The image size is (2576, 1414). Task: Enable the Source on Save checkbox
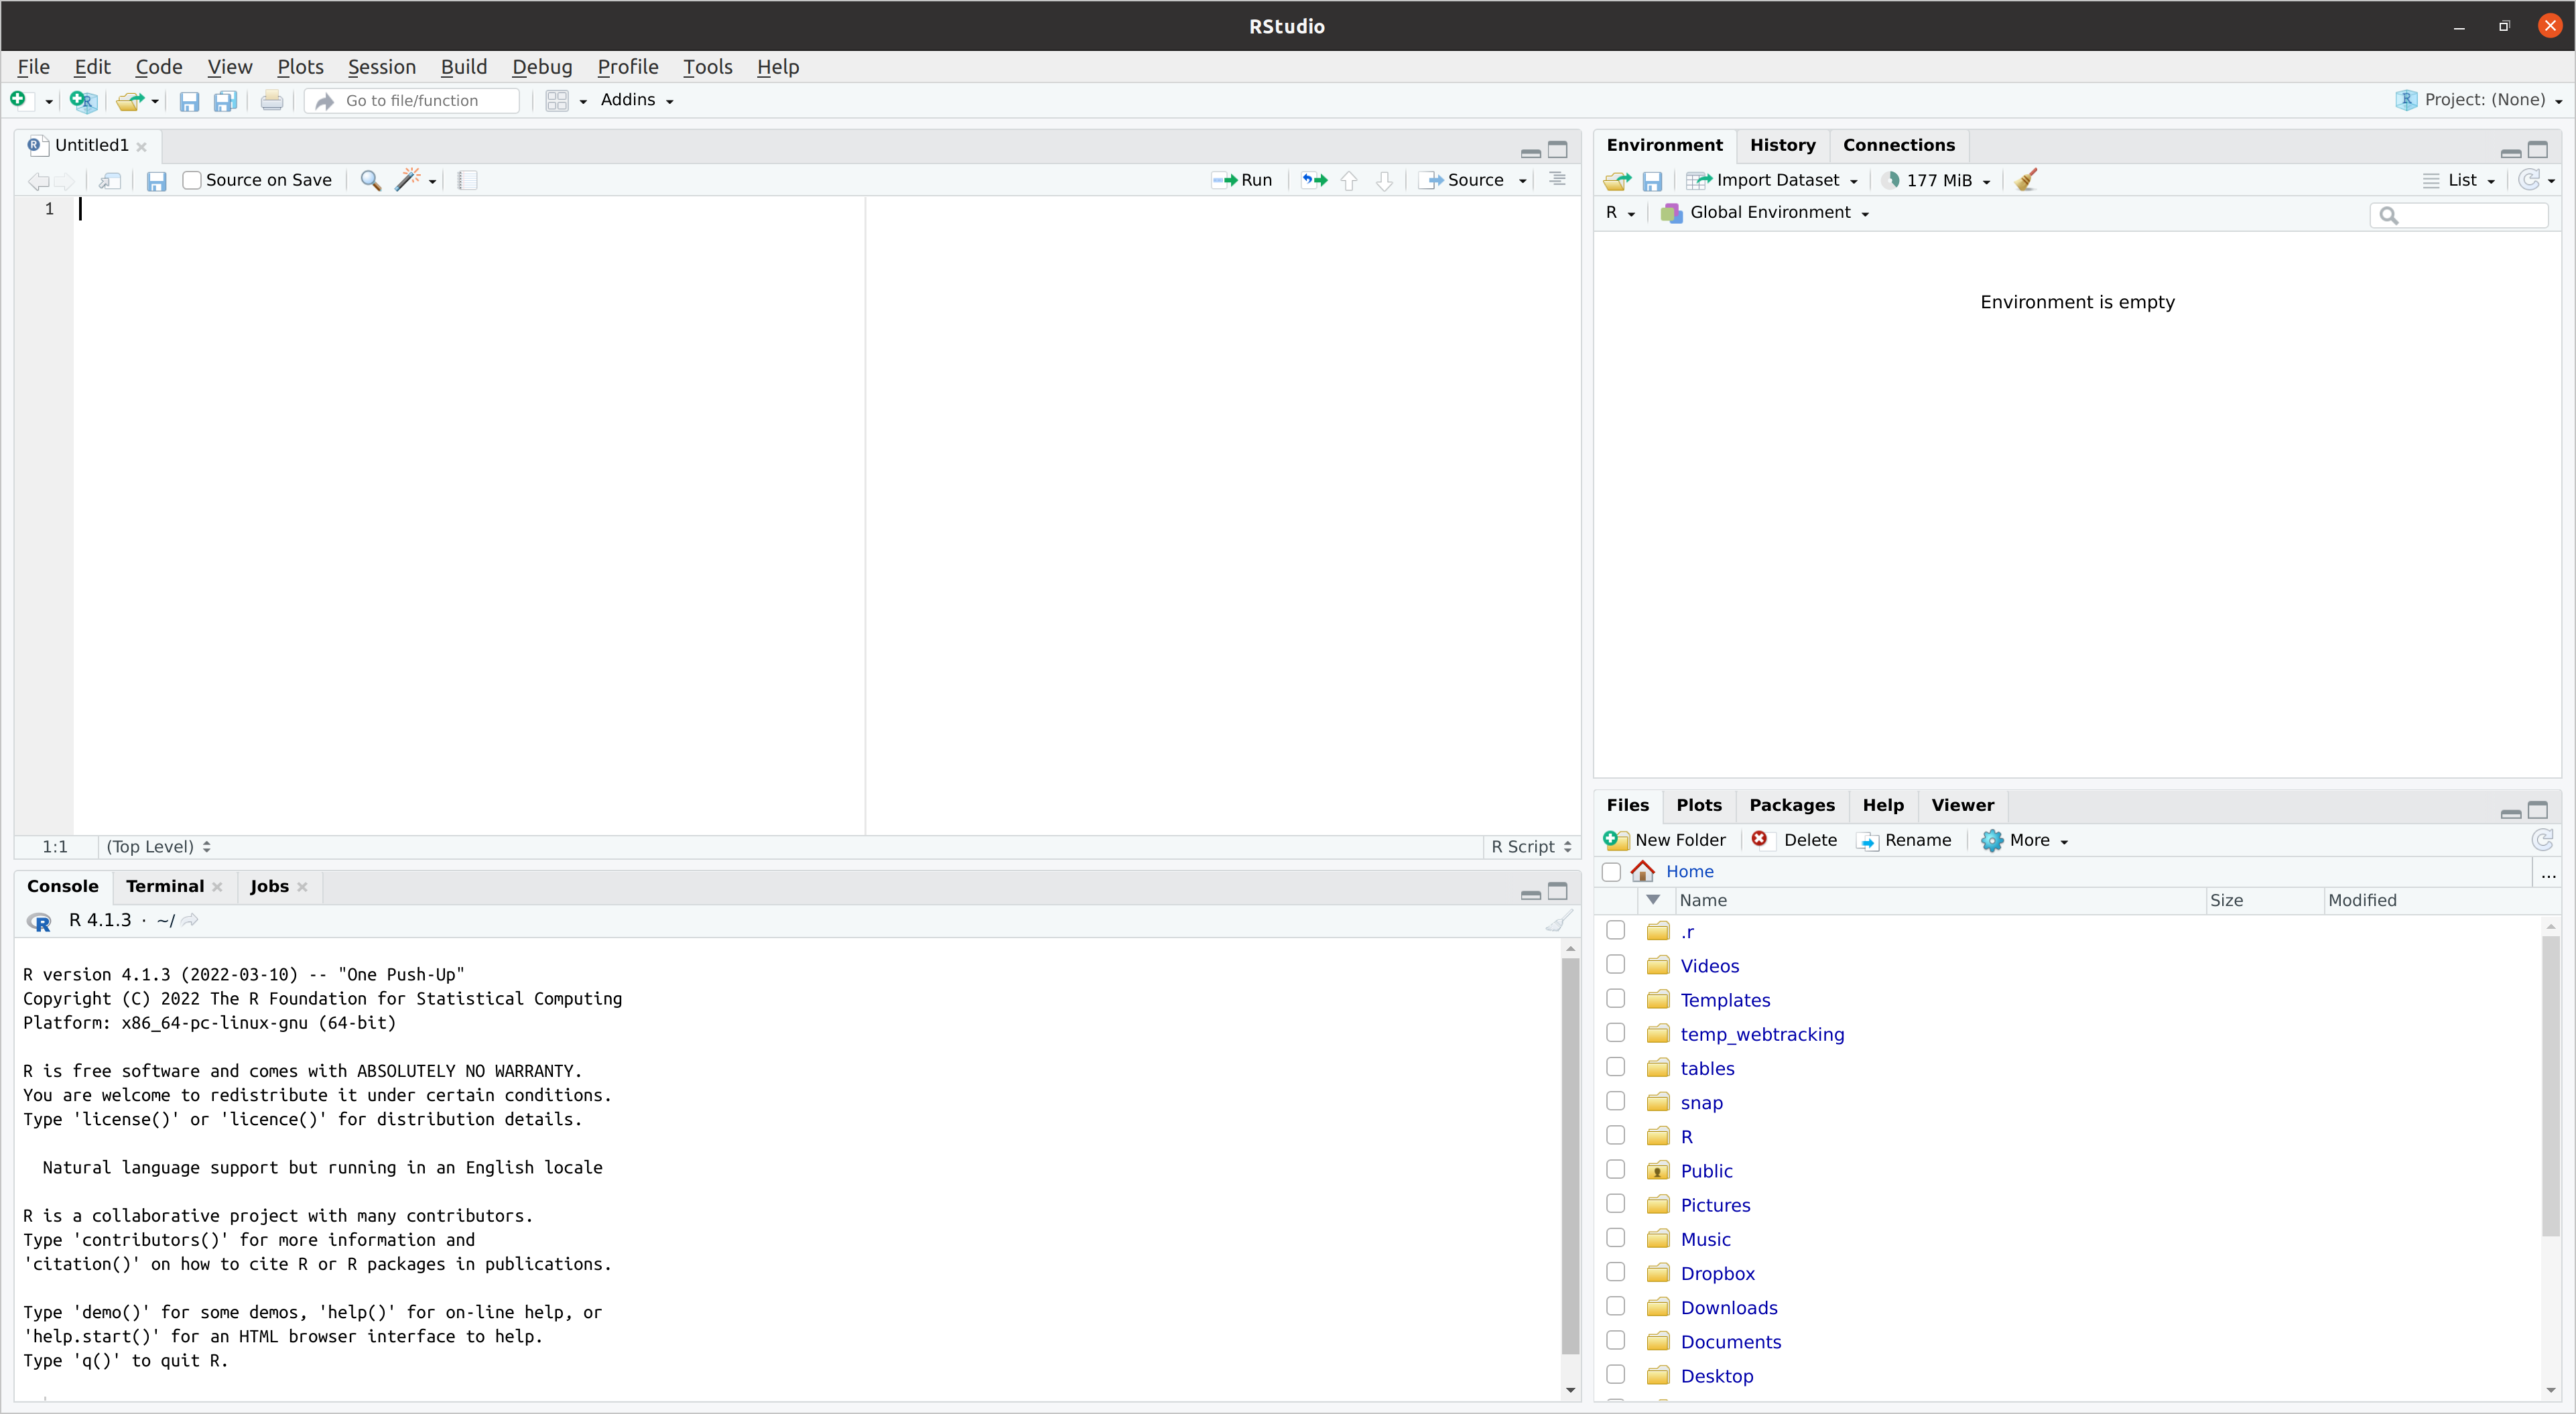(x=192, y=180)
